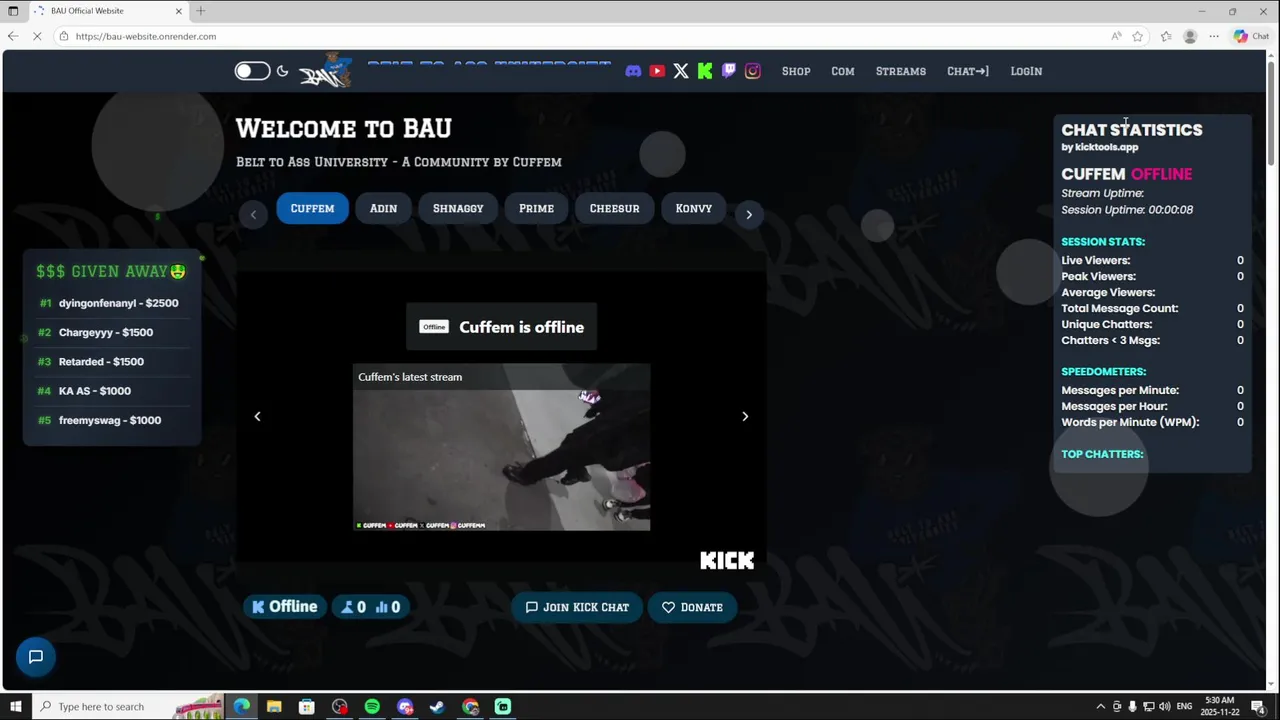This screenshot has height=720, width=1280.
Task: Open the Twitch icon link
Action: pos(729,71)
